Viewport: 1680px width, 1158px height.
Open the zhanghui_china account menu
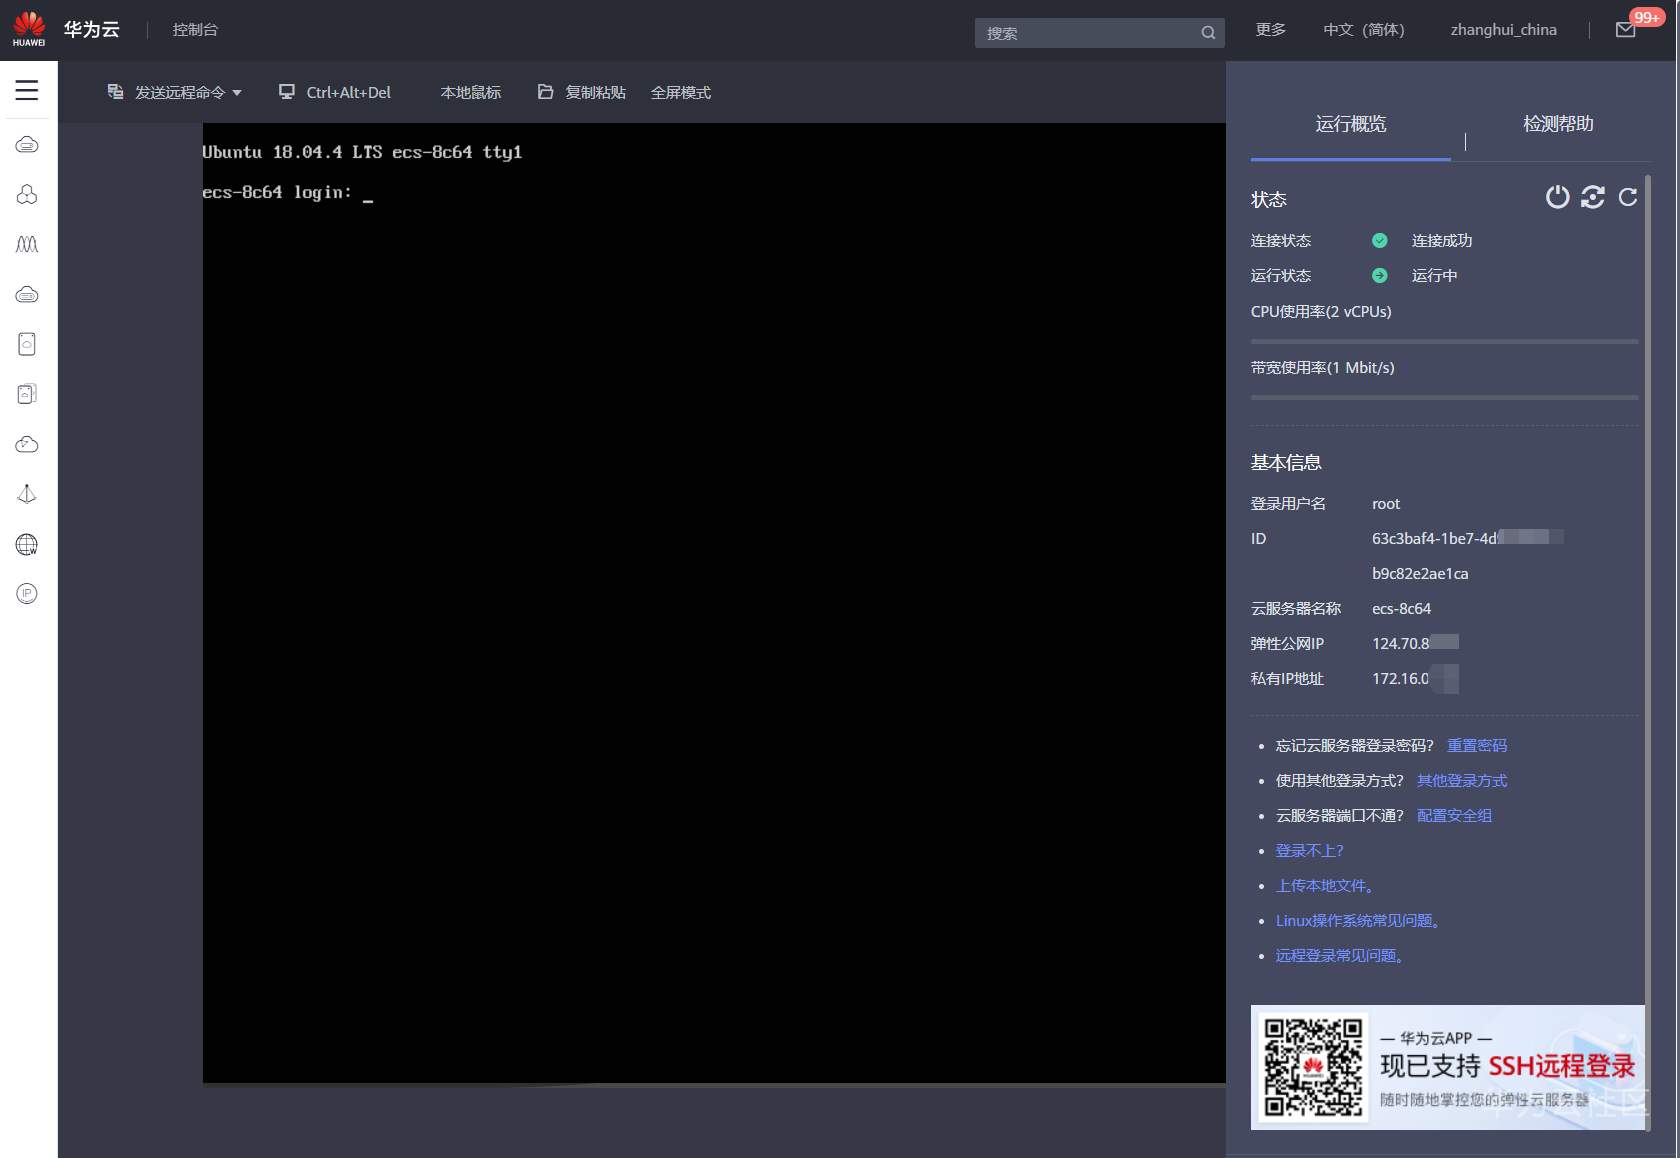tap(1503, 30)
